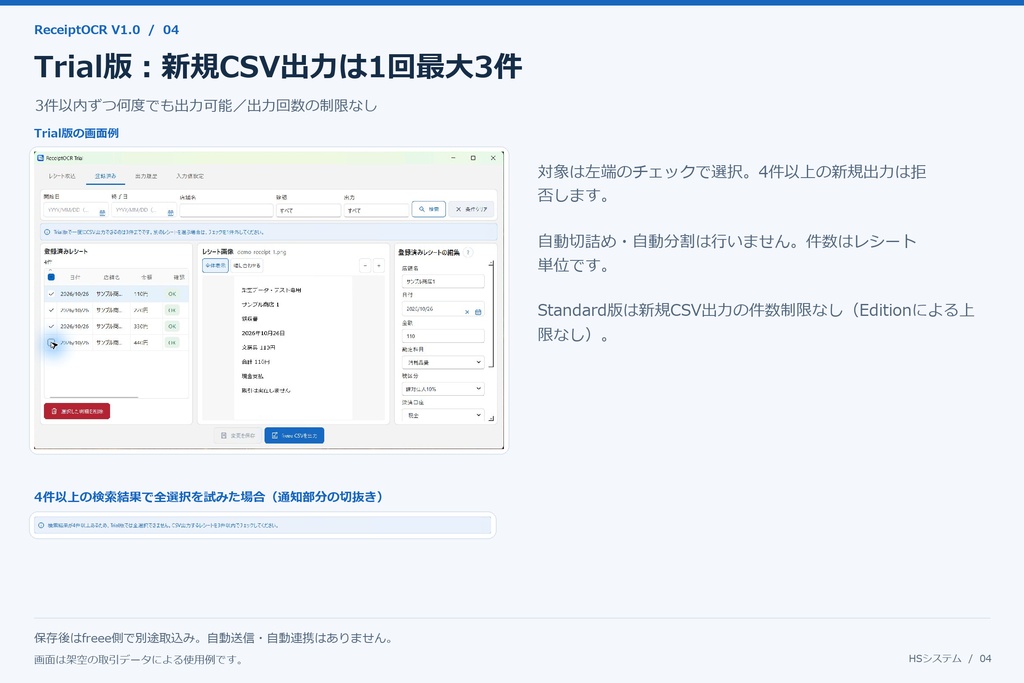This screenshot has width=1024, height=683.
Task: Switch to the レシート取込 tab
Action: [62, 176]
